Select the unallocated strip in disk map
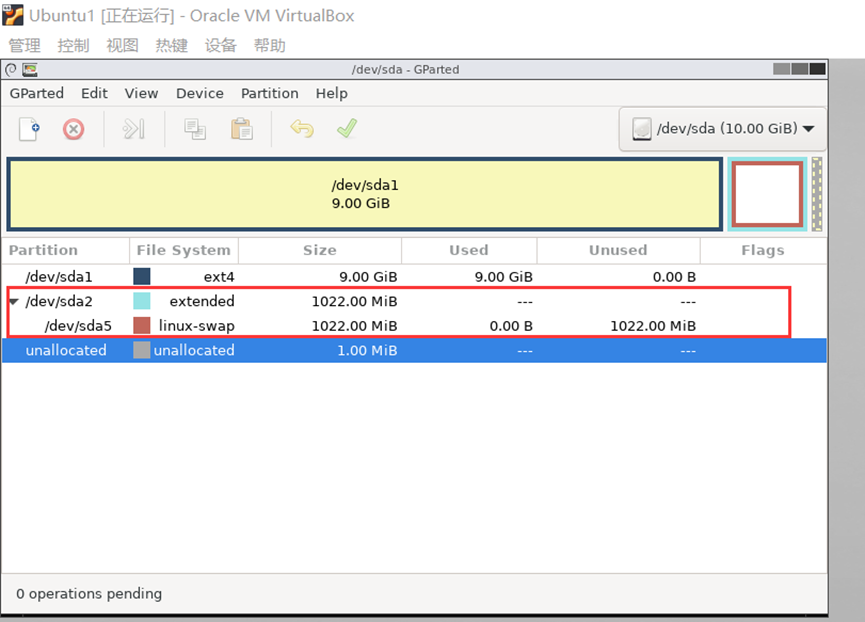Screen dimensions: 865x622 point(817,194)
